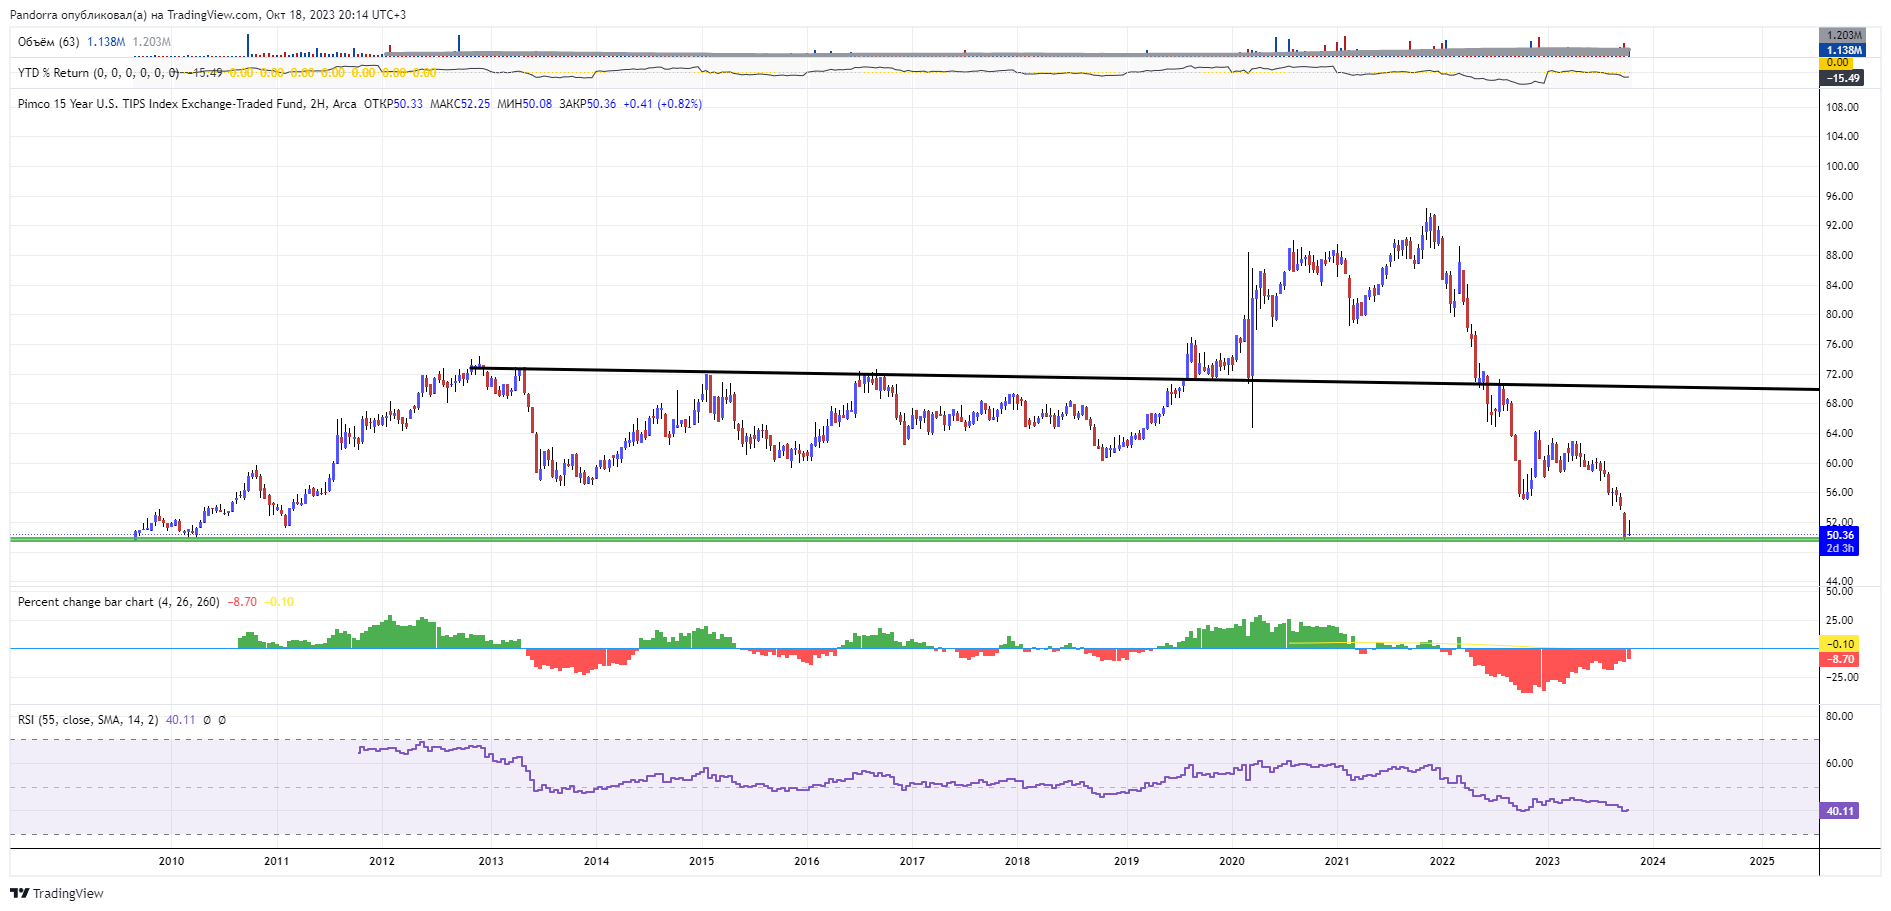Click the 76.00 price axis label
Screen dimensions: 1891x911
pos(1839,344)
